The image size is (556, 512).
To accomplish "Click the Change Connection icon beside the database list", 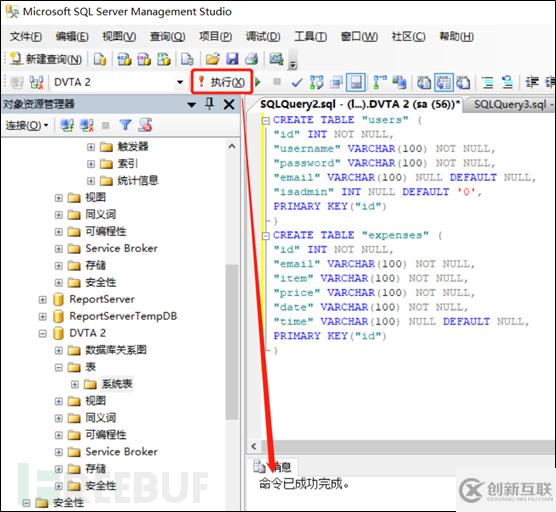I will click(x=36, y=83).
